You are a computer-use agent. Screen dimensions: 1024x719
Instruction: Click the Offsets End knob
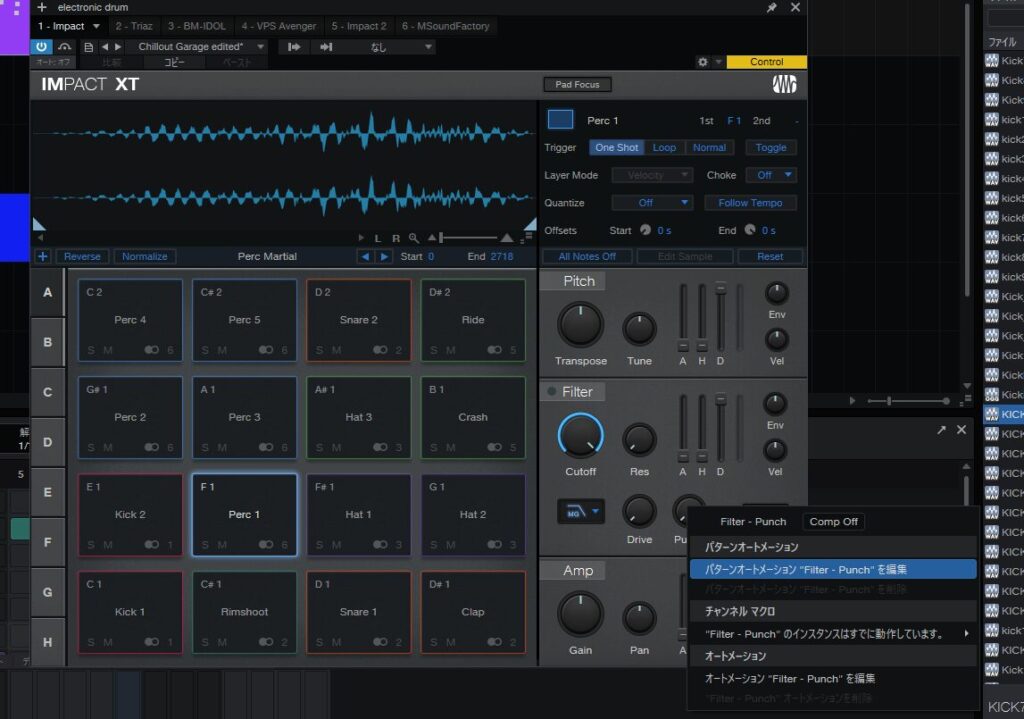750,230
